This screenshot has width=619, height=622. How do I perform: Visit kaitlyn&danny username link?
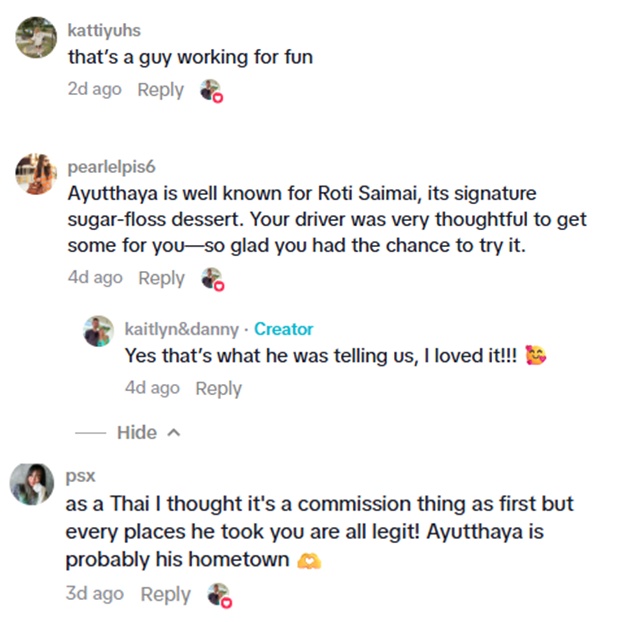tap(181, 329)
